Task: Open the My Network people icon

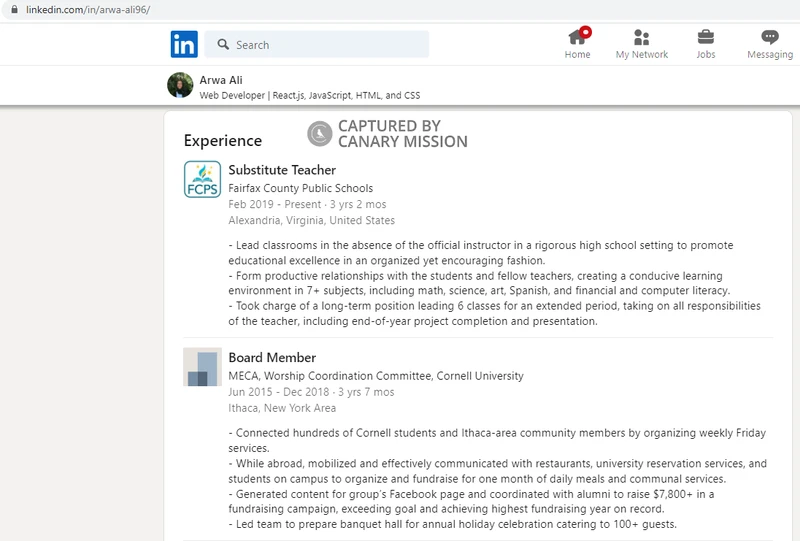Action: [641, 37]
